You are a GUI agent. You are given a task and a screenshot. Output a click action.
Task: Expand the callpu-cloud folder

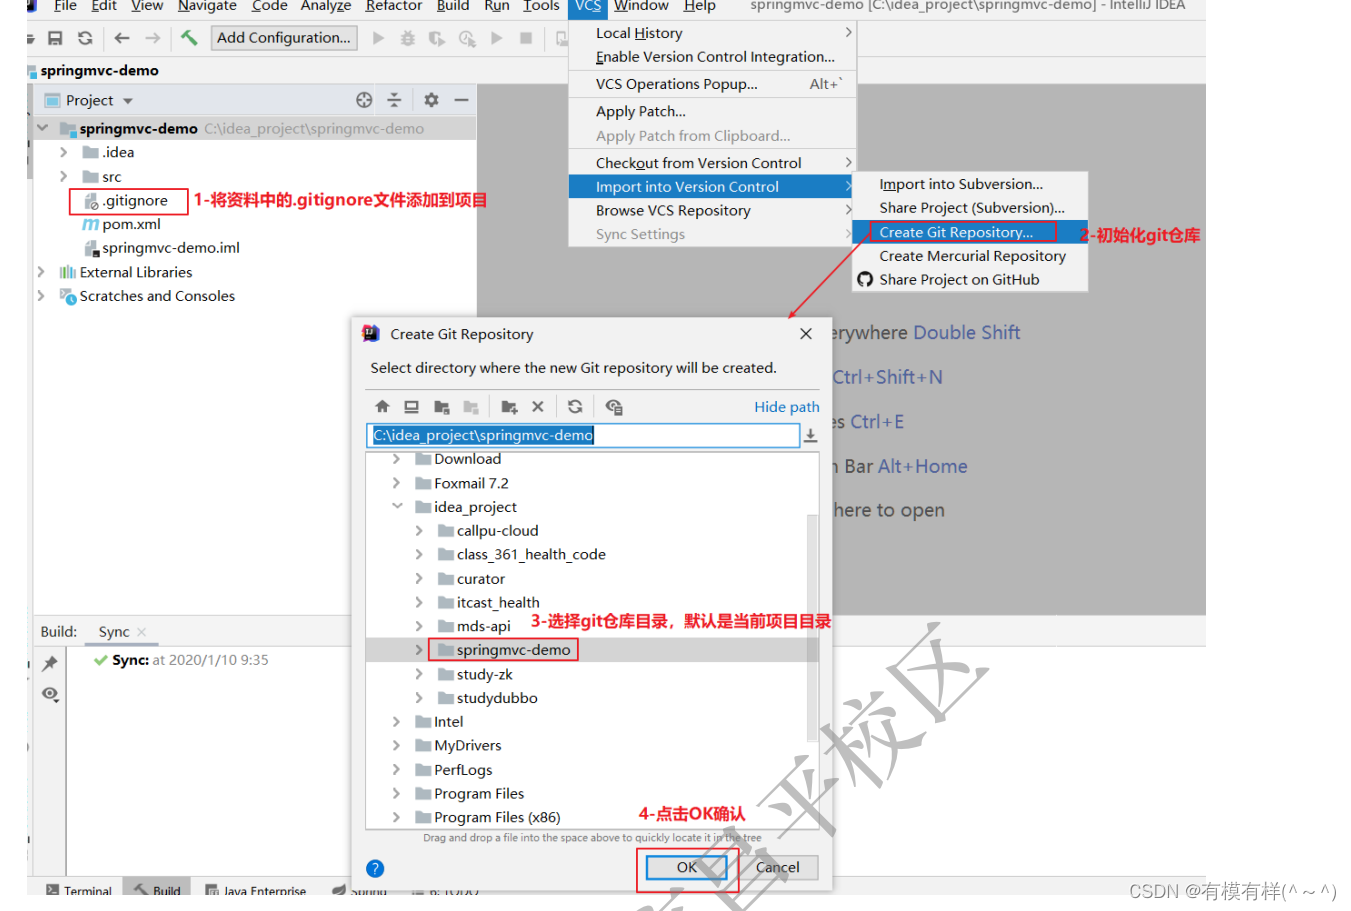(419, 531)
